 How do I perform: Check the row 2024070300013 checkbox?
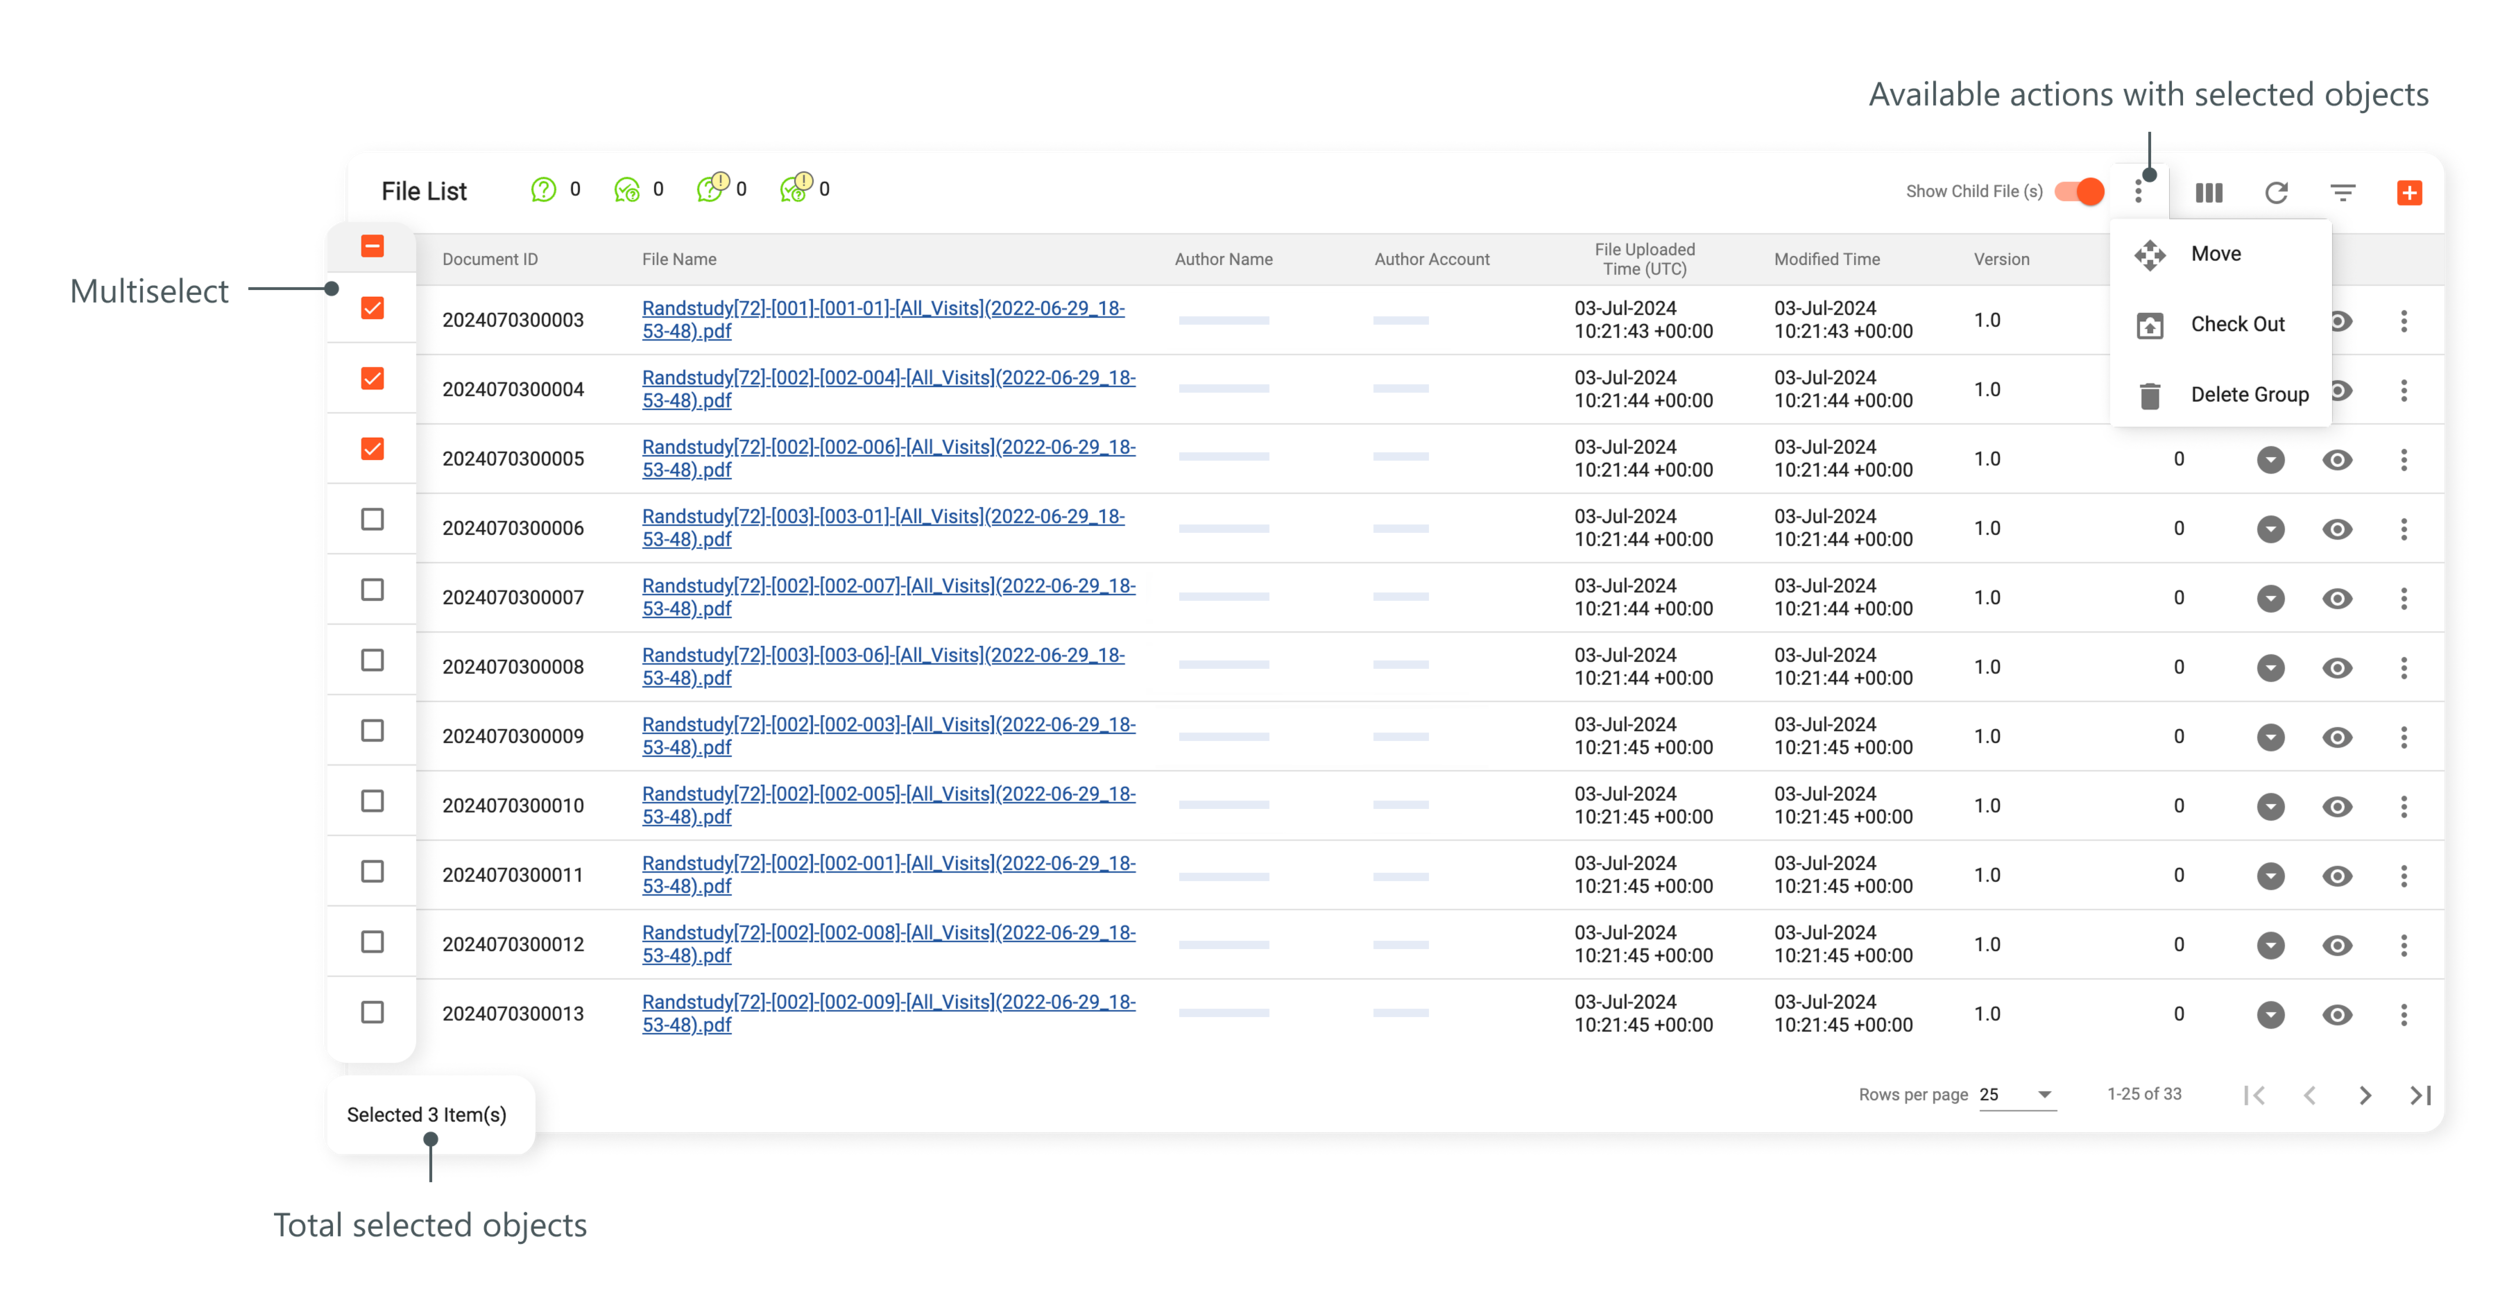tap(372, 1012)
